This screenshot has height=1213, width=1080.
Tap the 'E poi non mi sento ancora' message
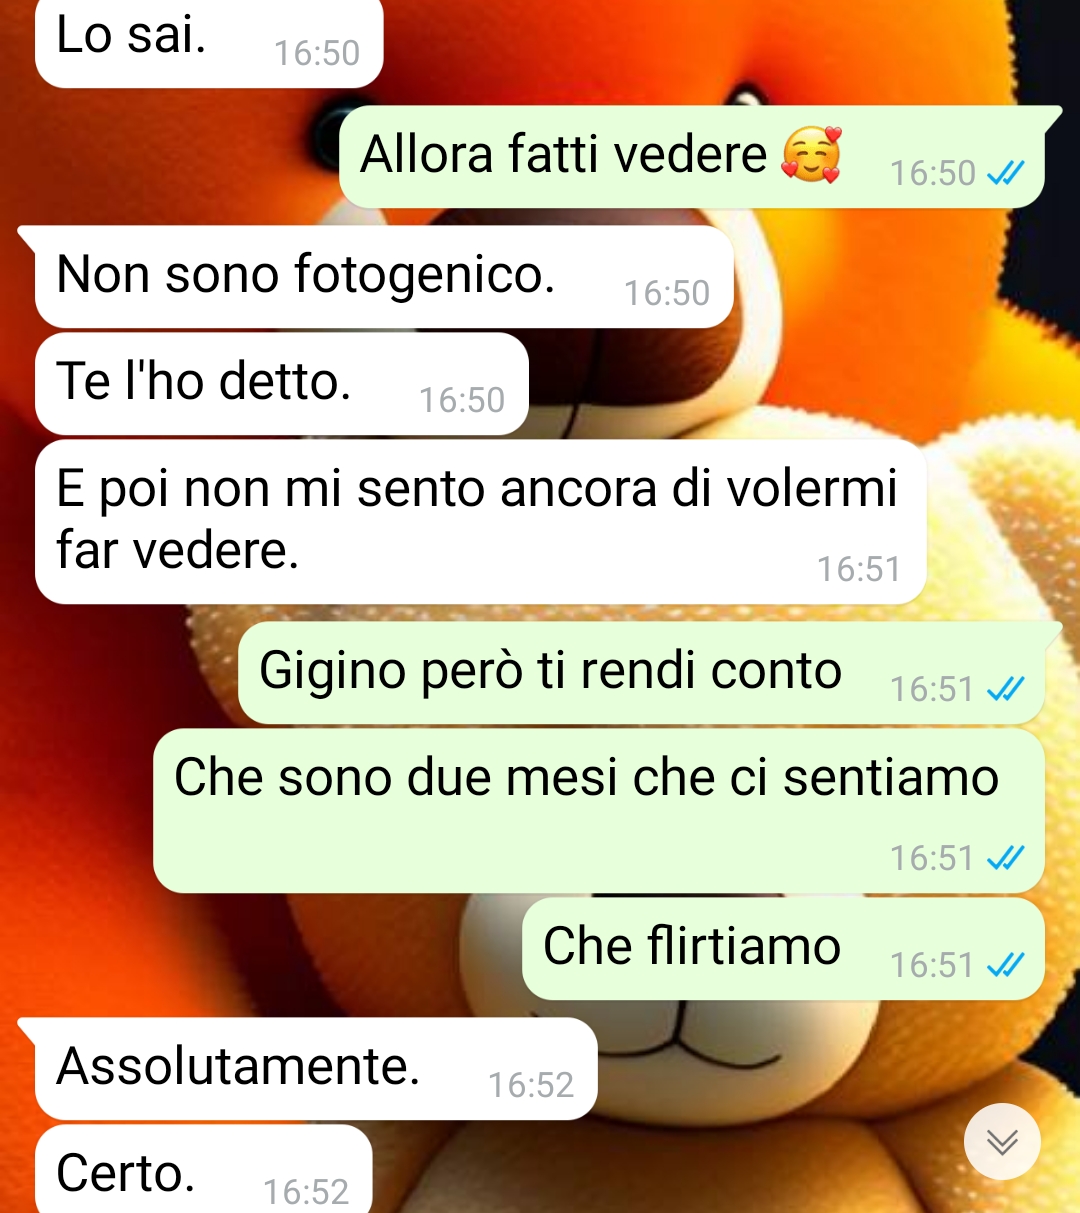click(x=480, y=522)
